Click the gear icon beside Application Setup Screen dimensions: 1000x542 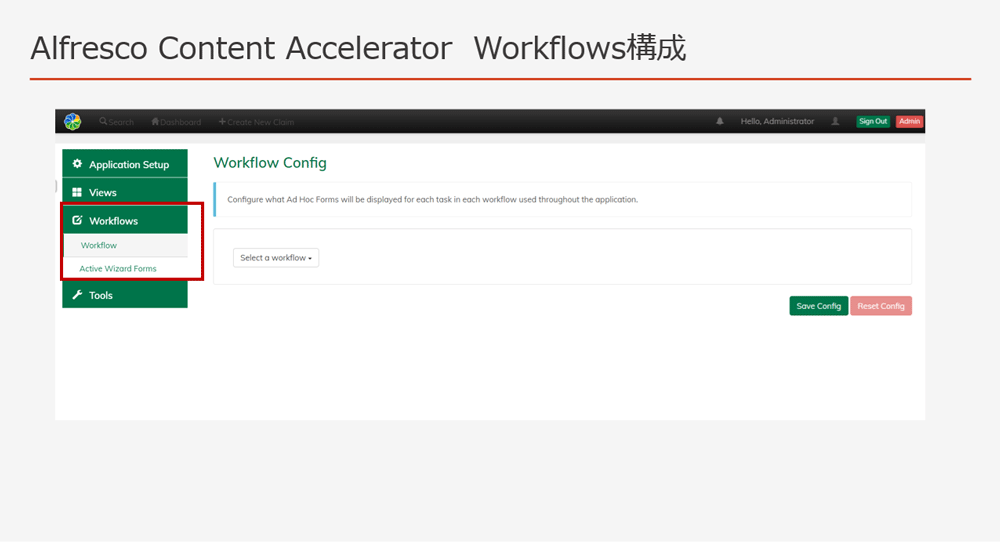(77, 164)
